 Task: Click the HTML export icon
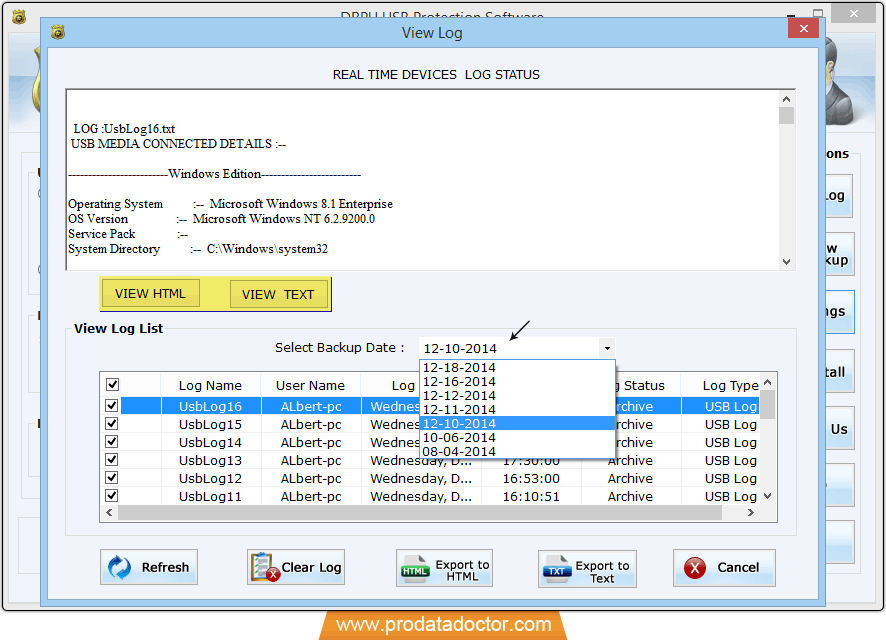(x=415, y=570)
